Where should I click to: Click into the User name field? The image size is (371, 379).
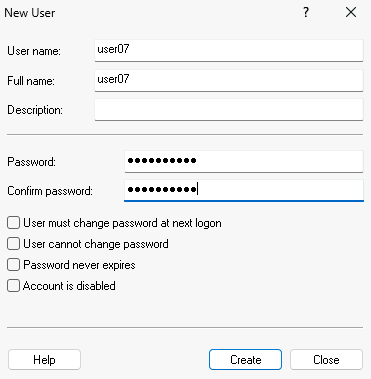(229, 50)
